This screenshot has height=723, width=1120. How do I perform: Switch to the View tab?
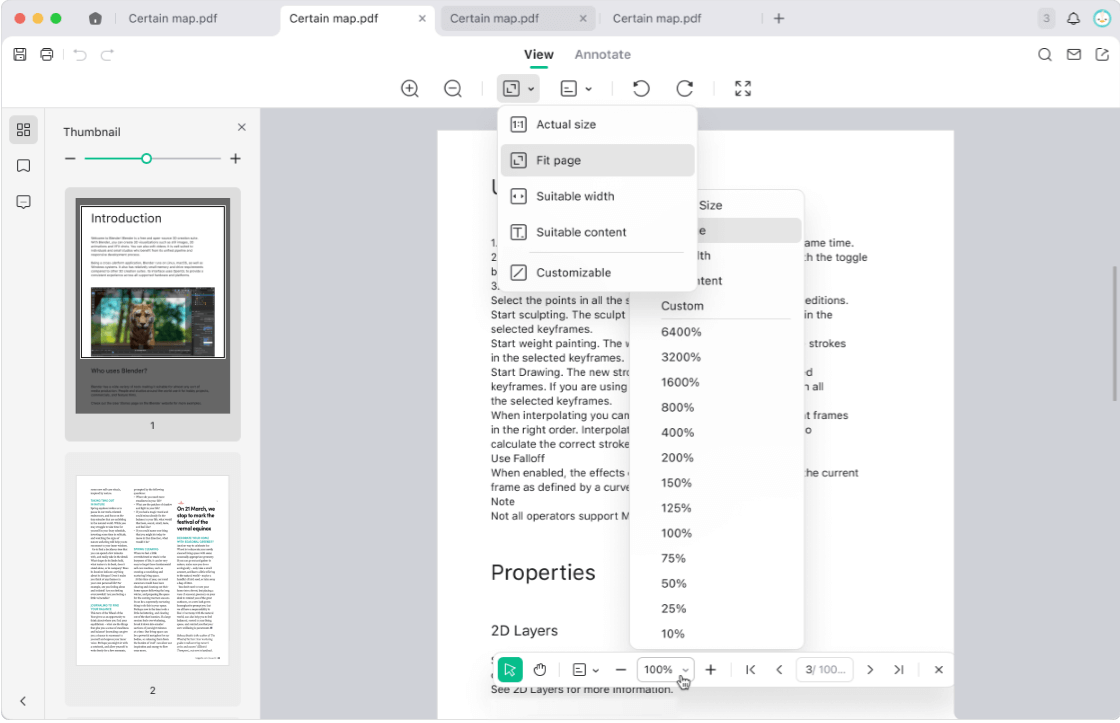pyautogui.click(x=539, y=54)
